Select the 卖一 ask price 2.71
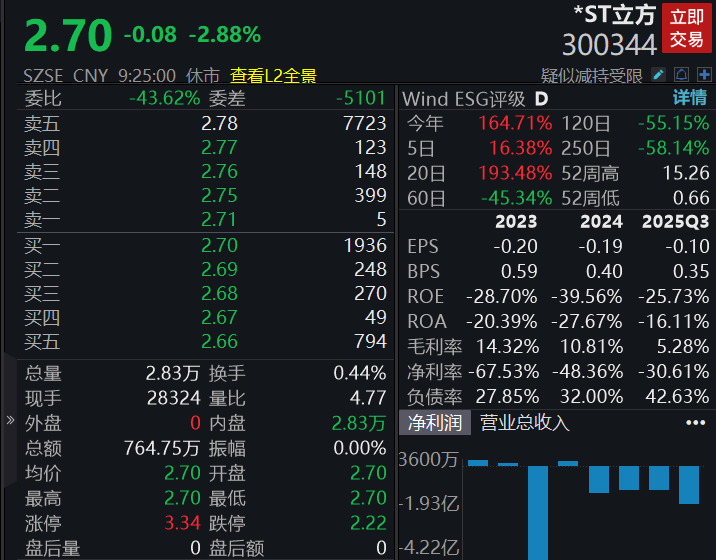This screenshot has width=716, height=560. click(219, 220)
